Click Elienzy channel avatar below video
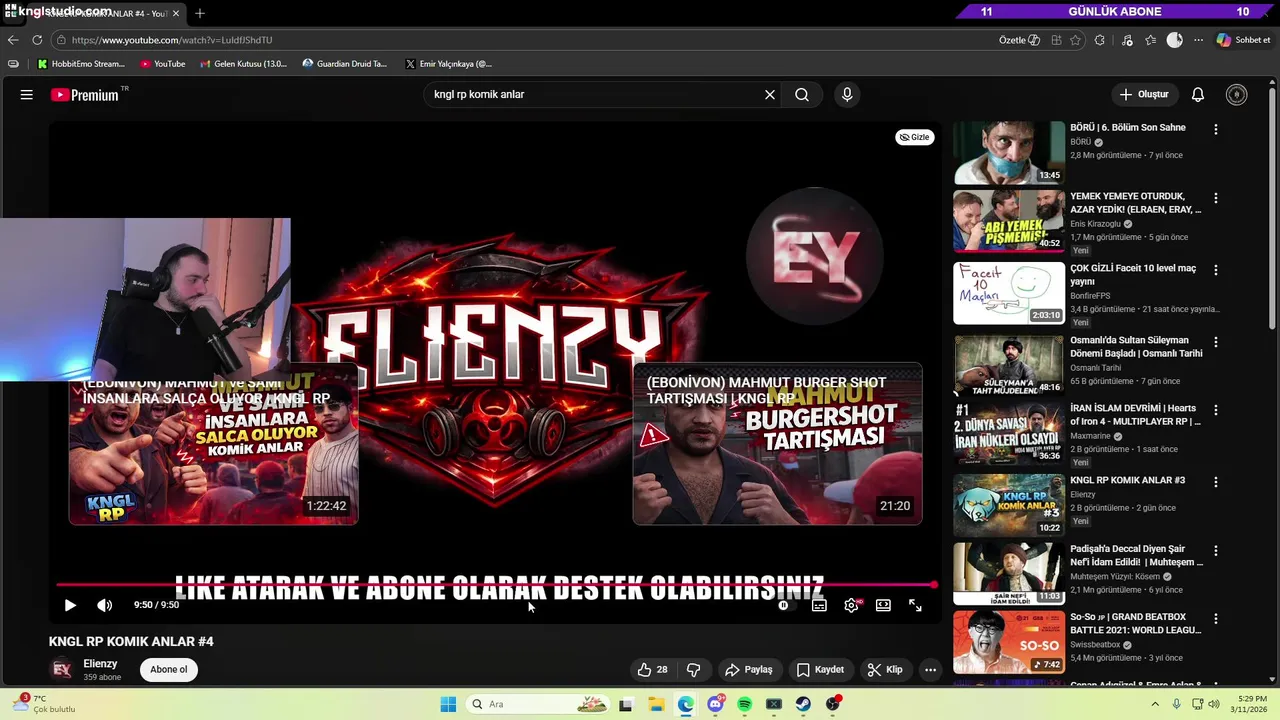1280x720 pixels. click(x=62, y=670)
